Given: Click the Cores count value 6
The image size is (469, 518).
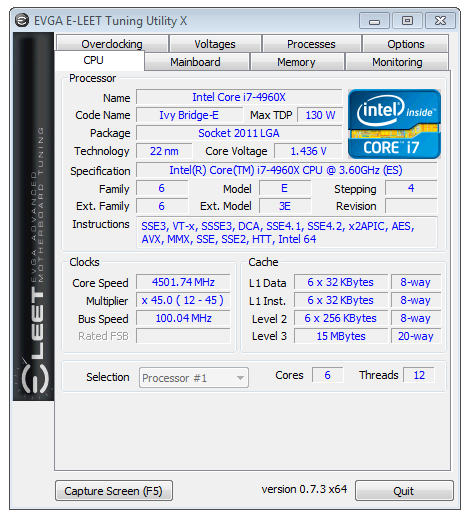Looking at the screenshot, I should (327, 375).
